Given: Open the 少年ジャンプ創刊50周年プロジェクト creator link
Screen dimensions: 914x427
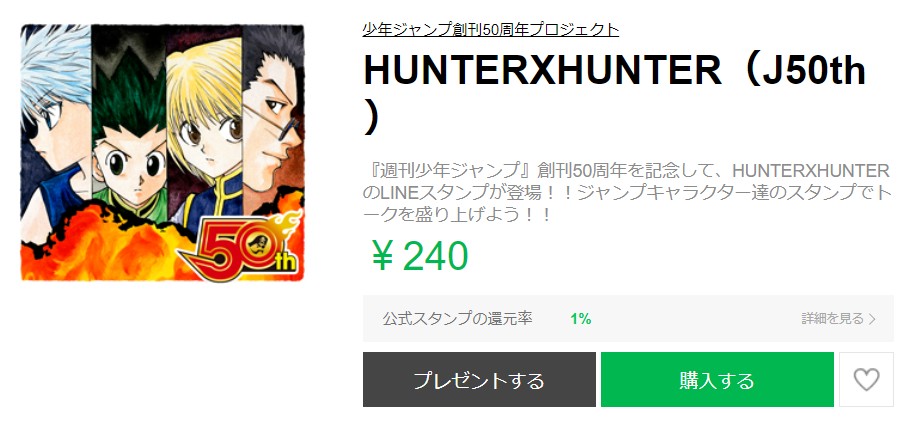Looking at the screenshot, I should pos(490,29).
